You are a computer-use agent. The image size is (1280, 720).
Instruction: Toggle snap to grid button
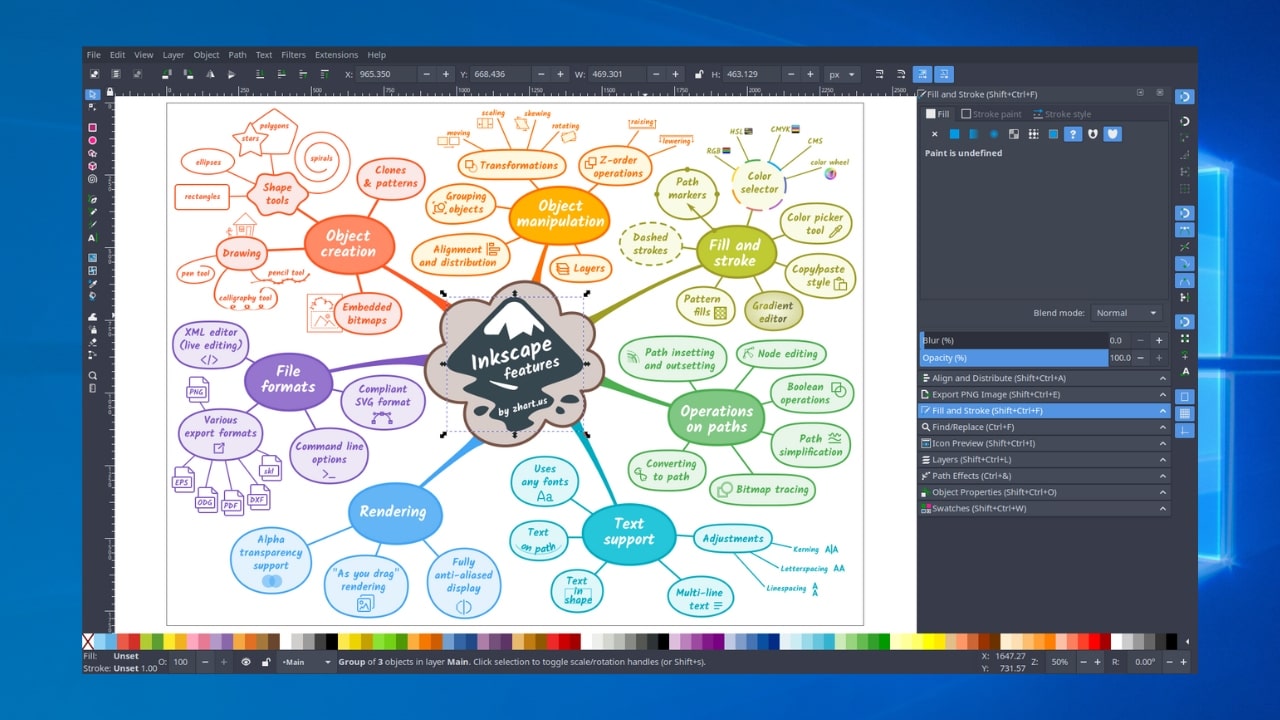[1184, 413]
